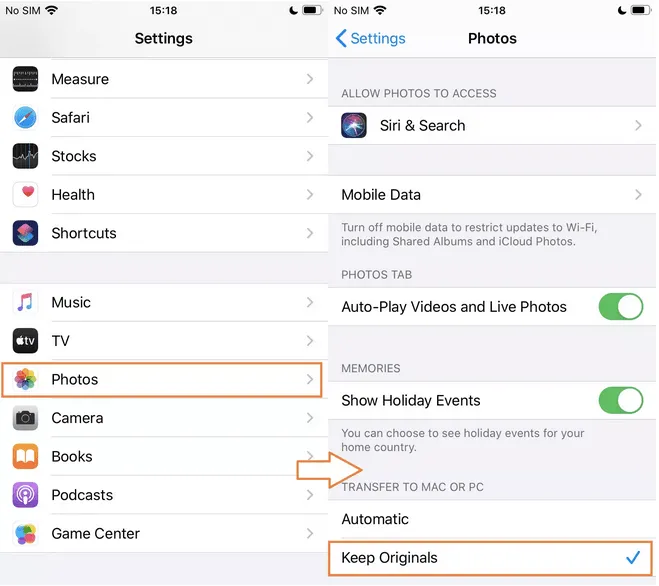Open the Shortcuts app icon
The height and width of the screenshot is (586, 659).
pyautogui.click(x=25, y=233)
